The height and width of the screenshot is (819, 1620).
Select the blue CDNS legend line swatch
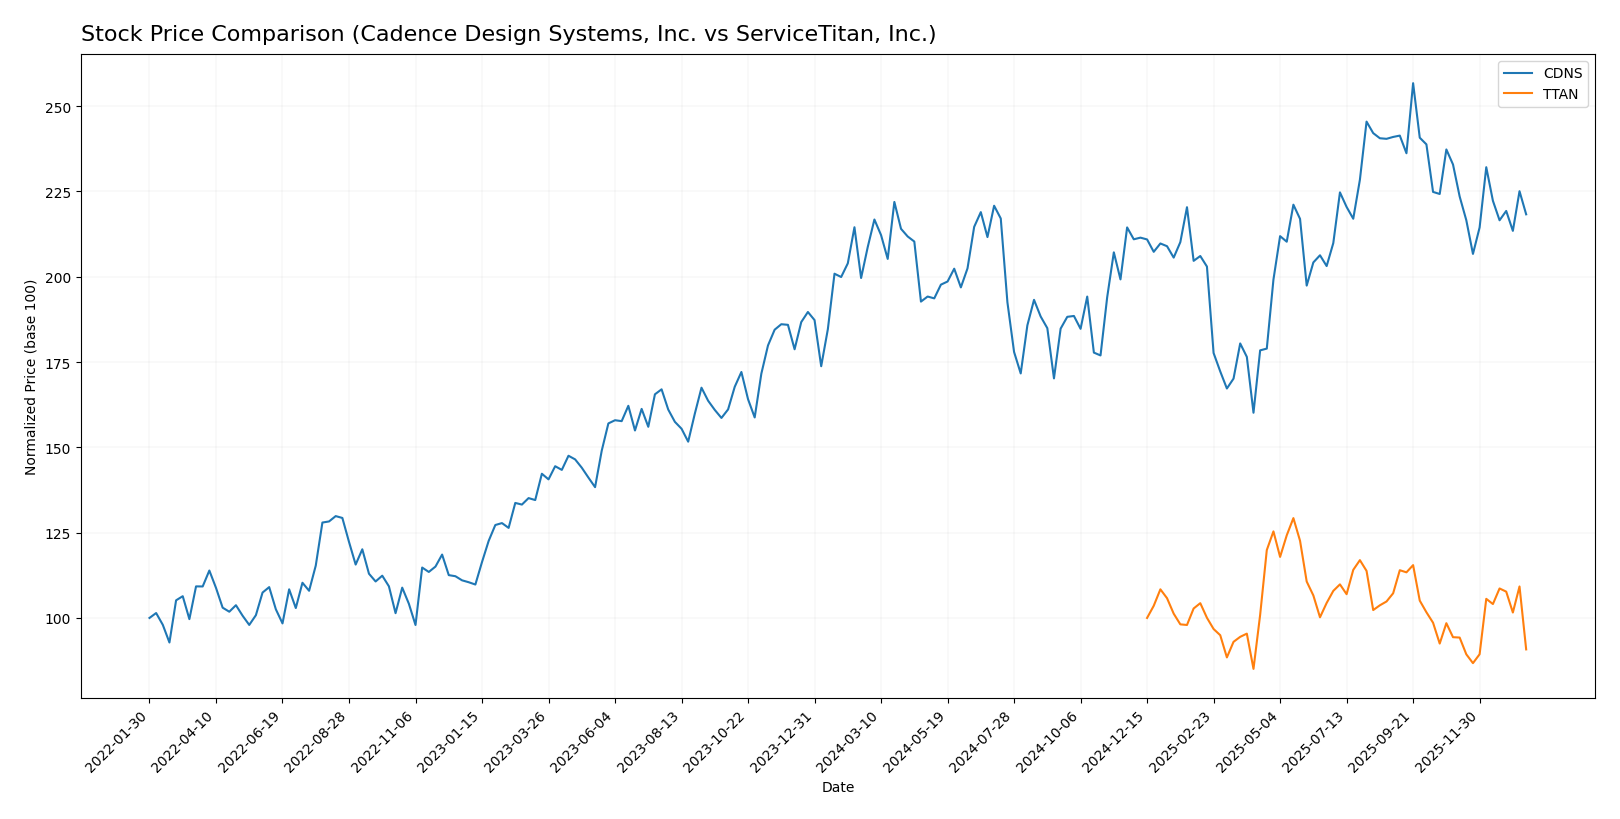click(x=1519, y=73)
